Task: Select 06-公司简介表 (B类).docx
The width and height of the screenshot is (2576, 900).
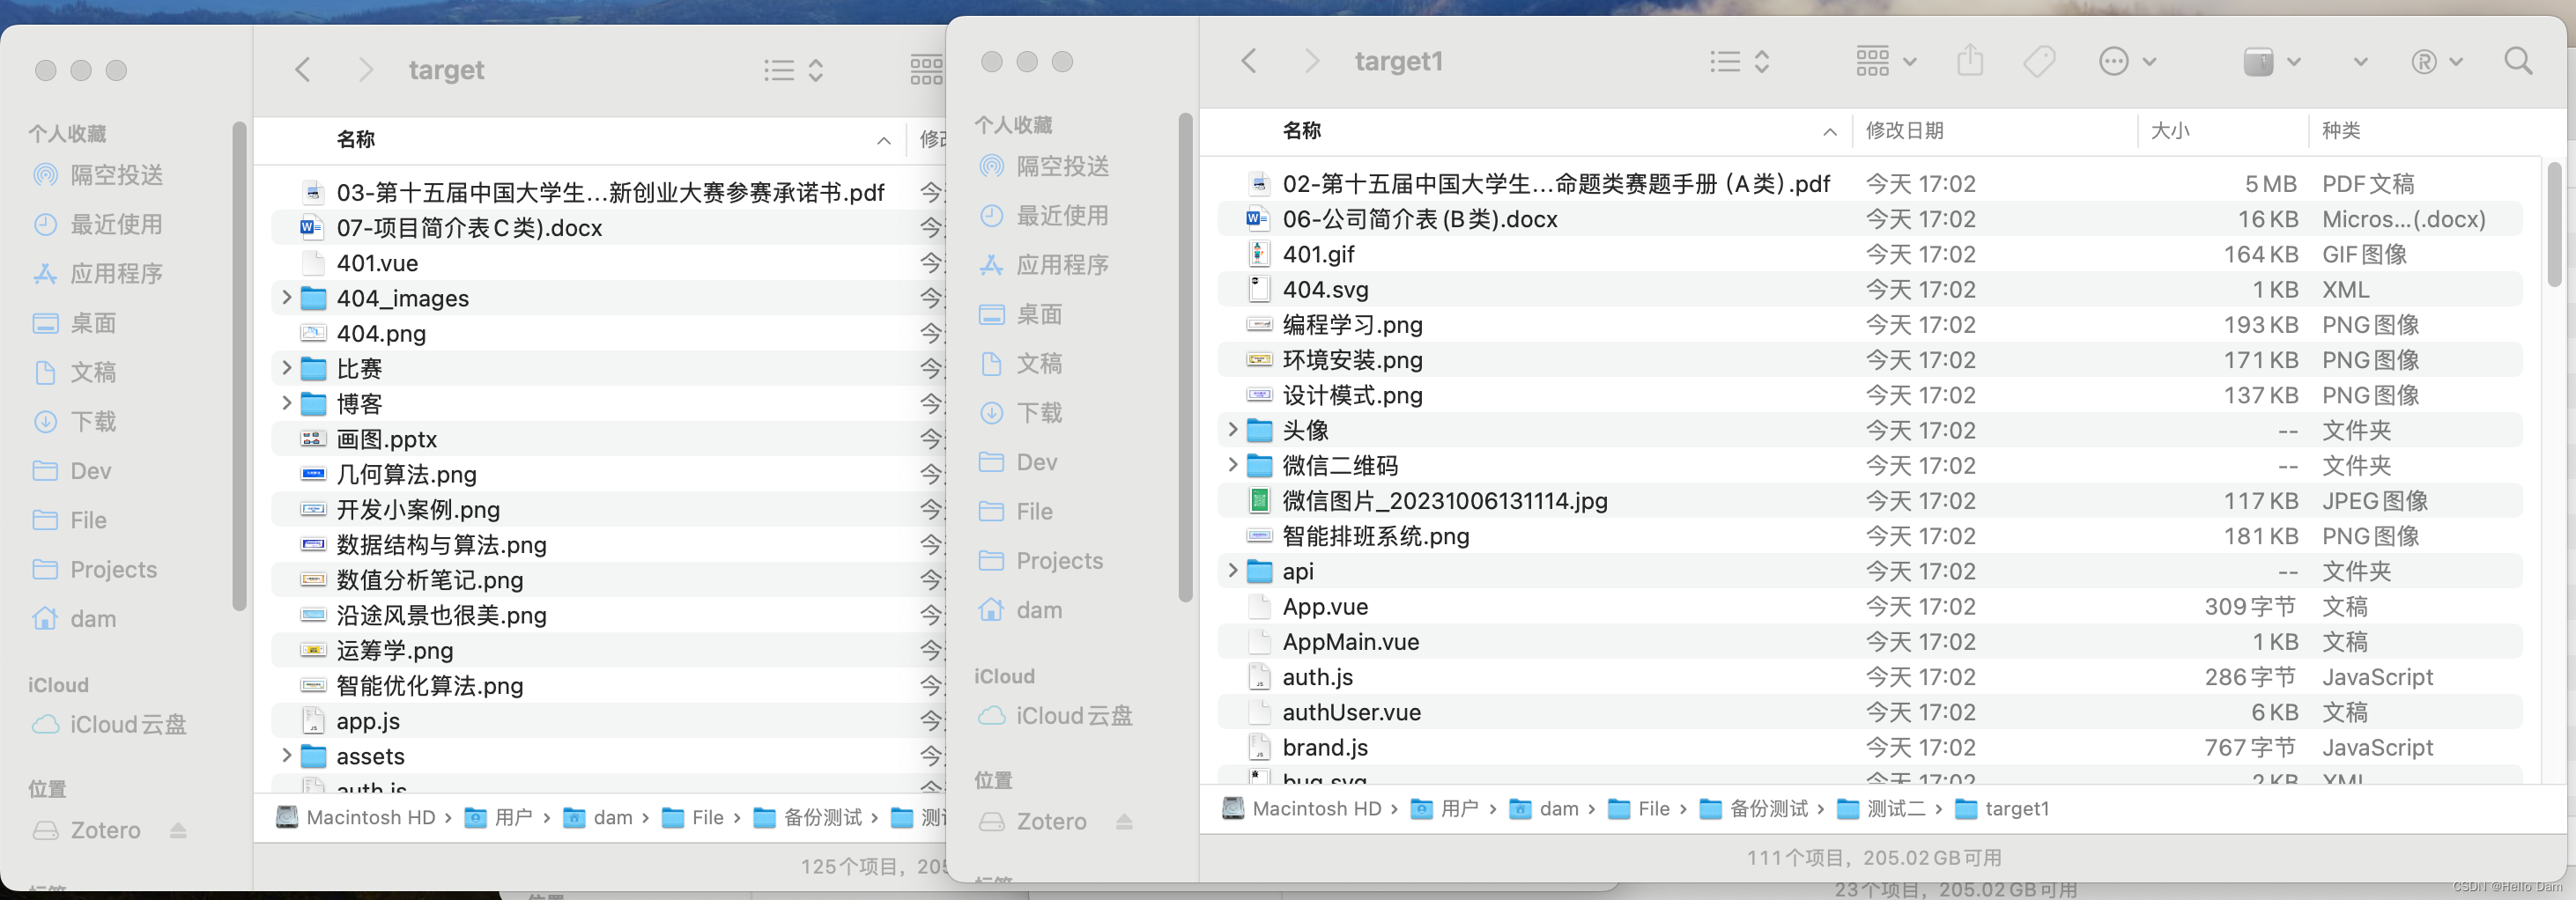Action: (x=1869, y=219)
